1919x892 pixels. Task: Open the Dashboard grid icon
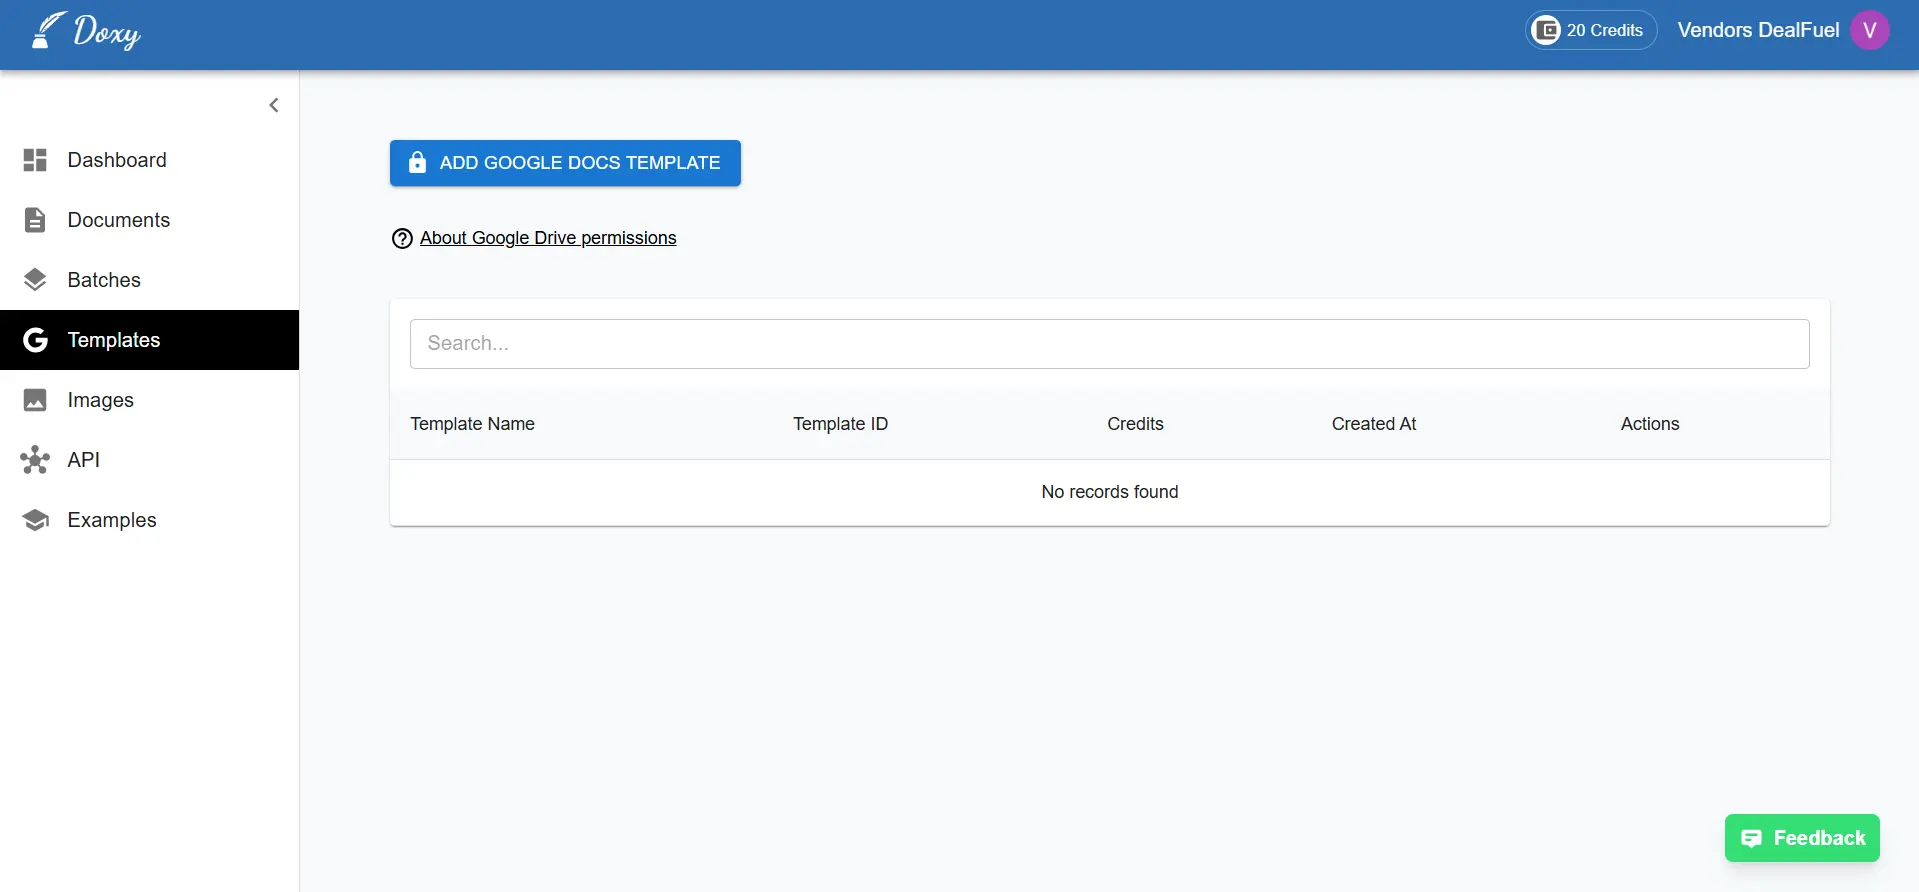tap(35, 160)
